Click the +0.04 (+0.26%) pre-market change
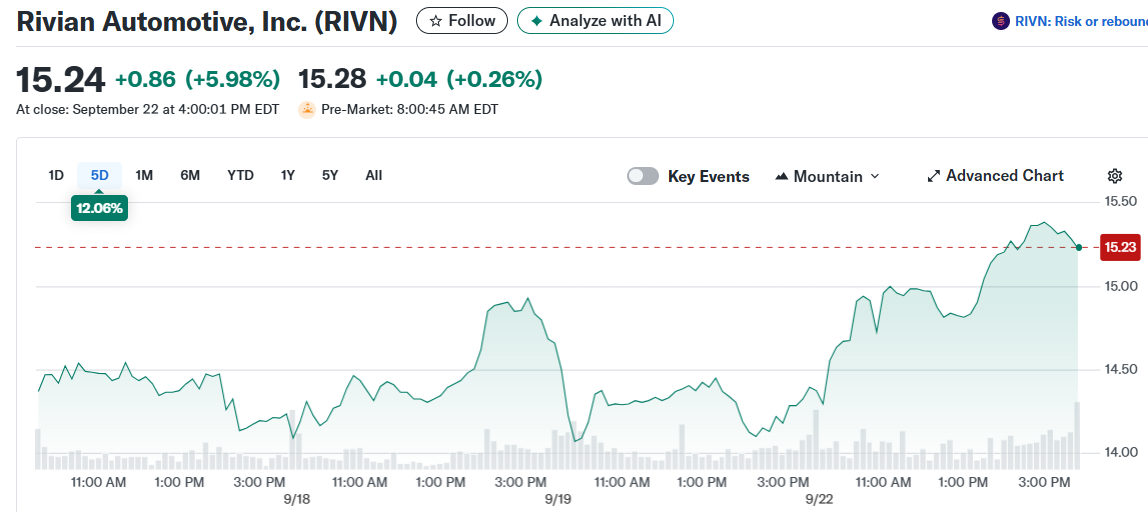1148x512 pixels. click(459, 79)
